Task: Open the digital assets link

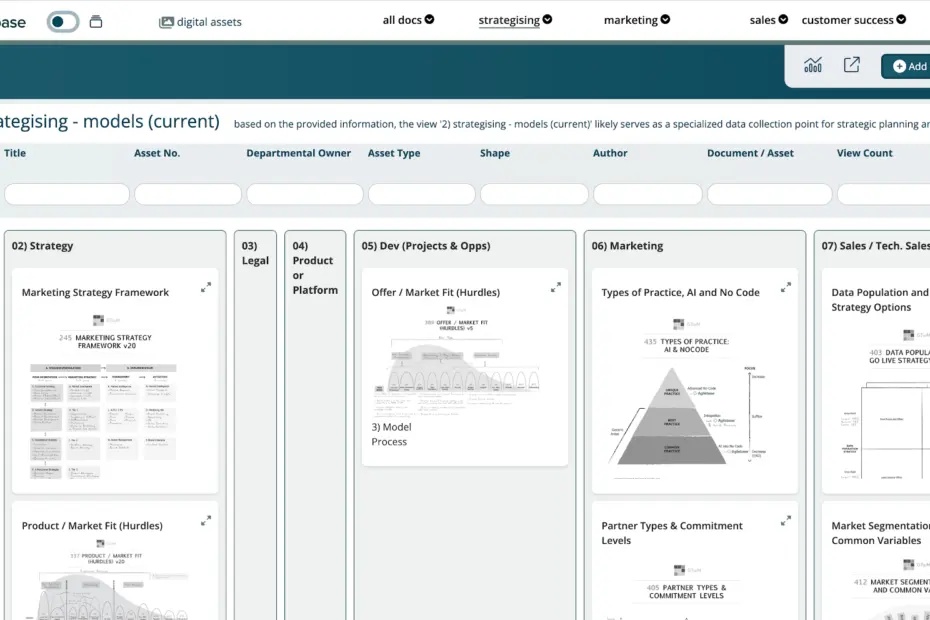Action: [x=209, y=22]
